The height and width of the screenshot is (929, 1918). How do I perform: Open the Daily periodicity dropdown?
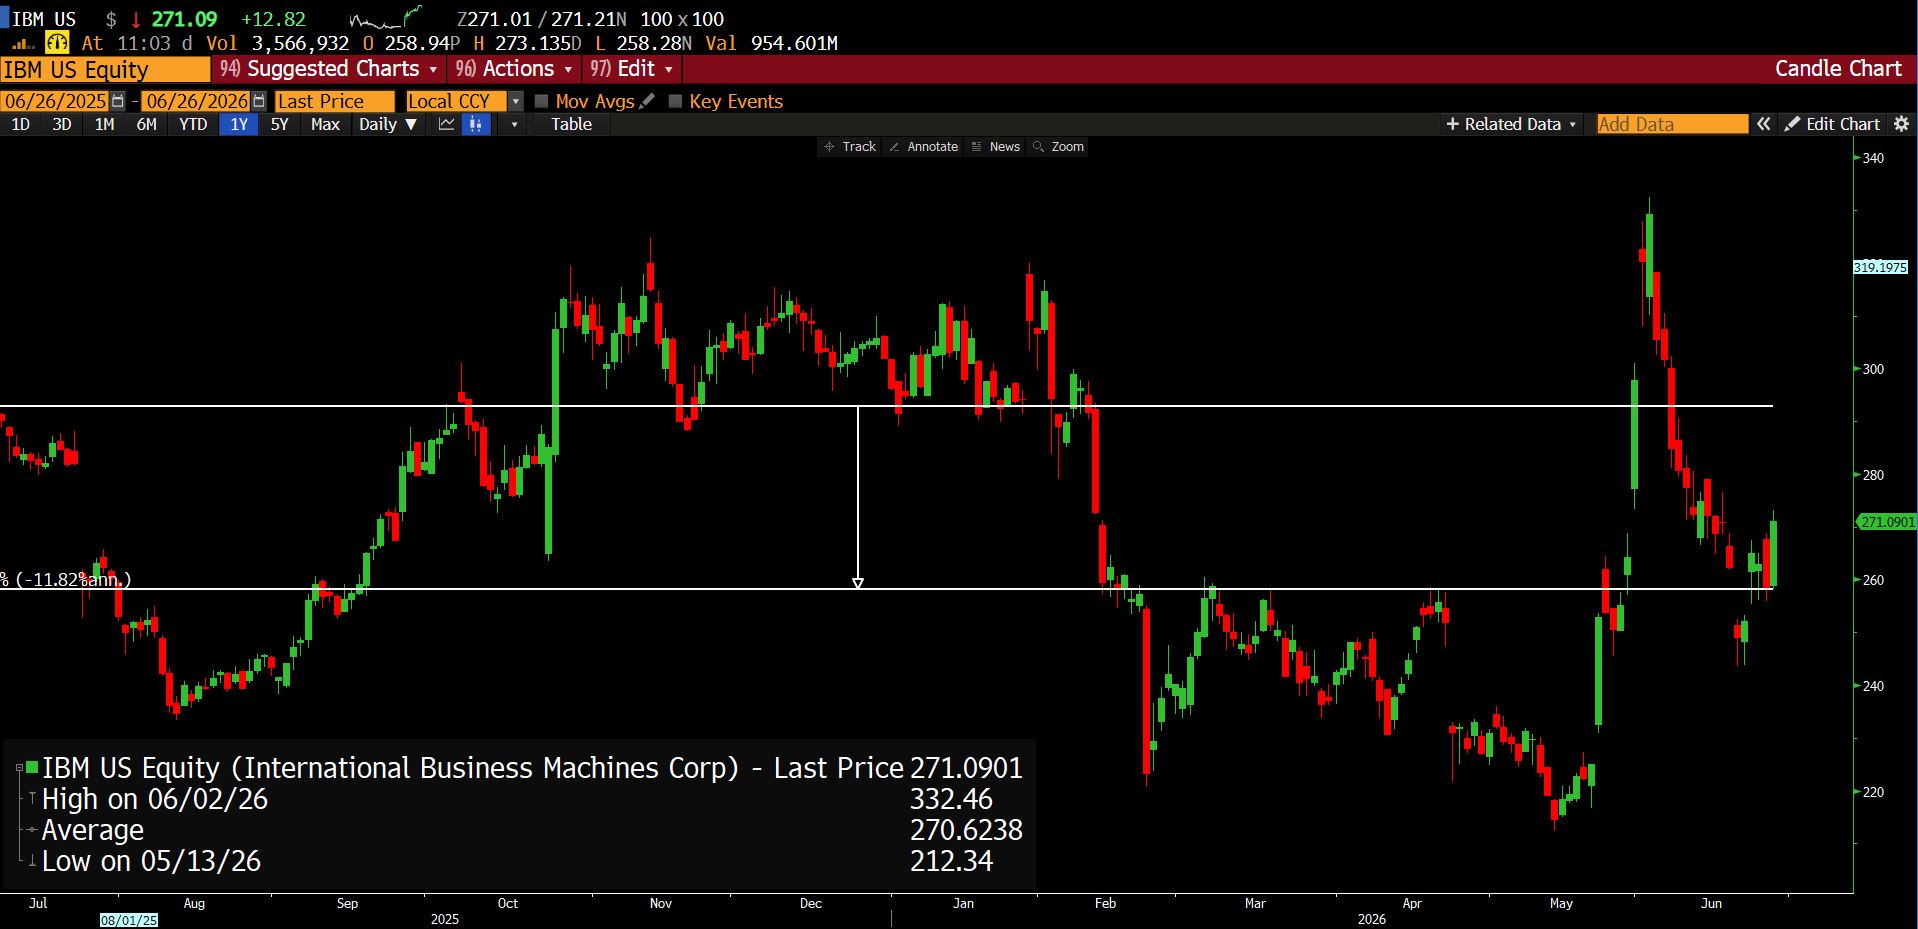coord(388,124)
